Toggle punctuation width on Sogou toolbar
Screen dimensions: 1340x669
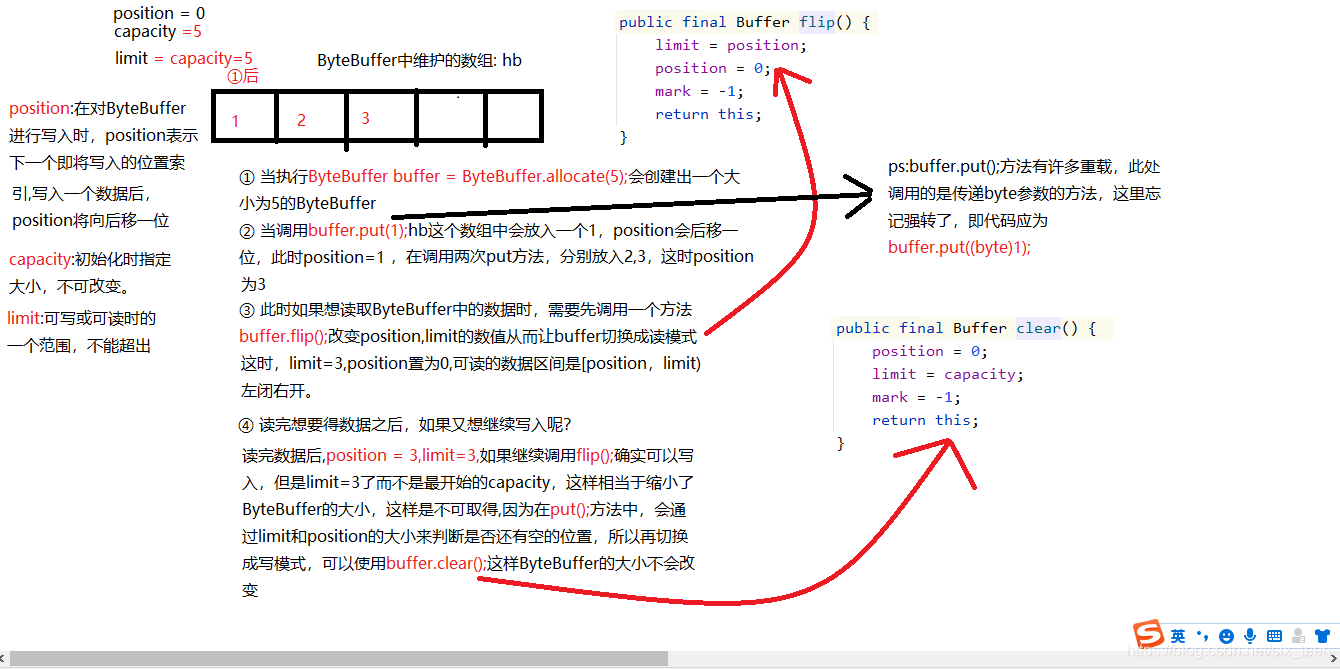coord(1201,636)
